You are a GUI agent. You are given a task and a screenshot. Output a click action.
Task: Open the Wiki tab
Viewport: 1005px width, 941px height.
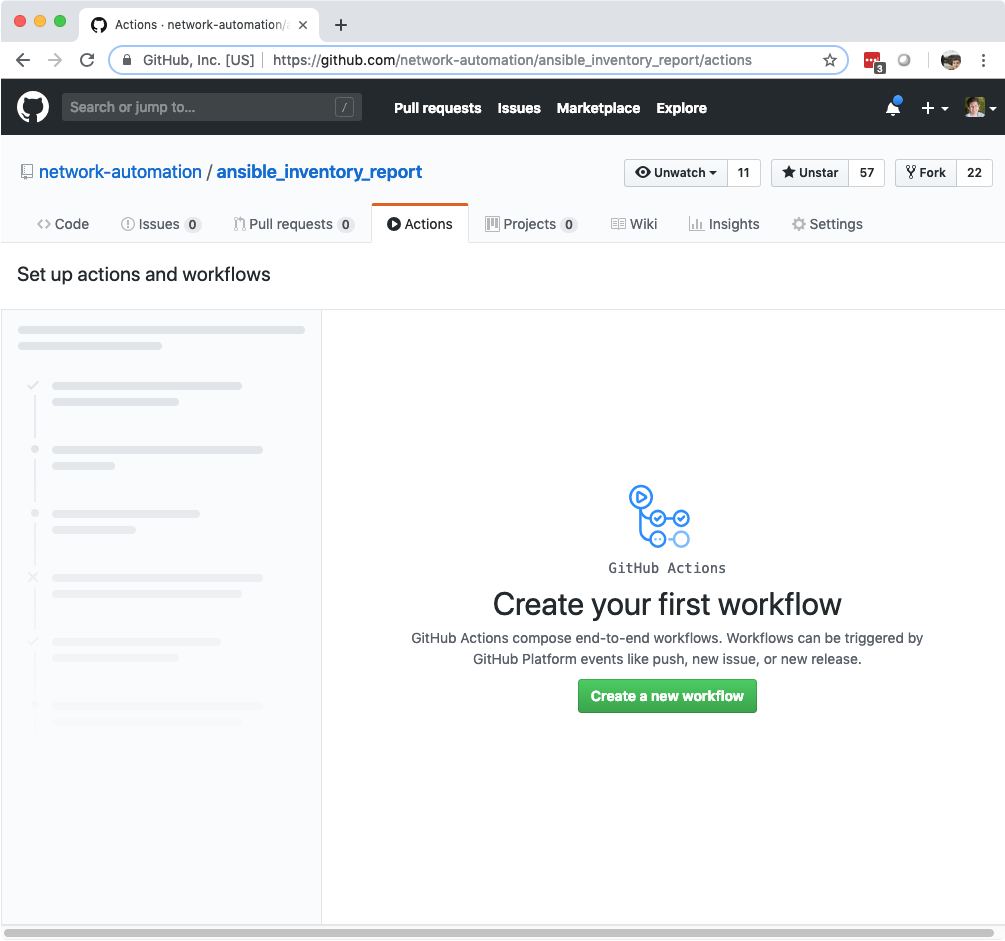[x=634, y=224]
